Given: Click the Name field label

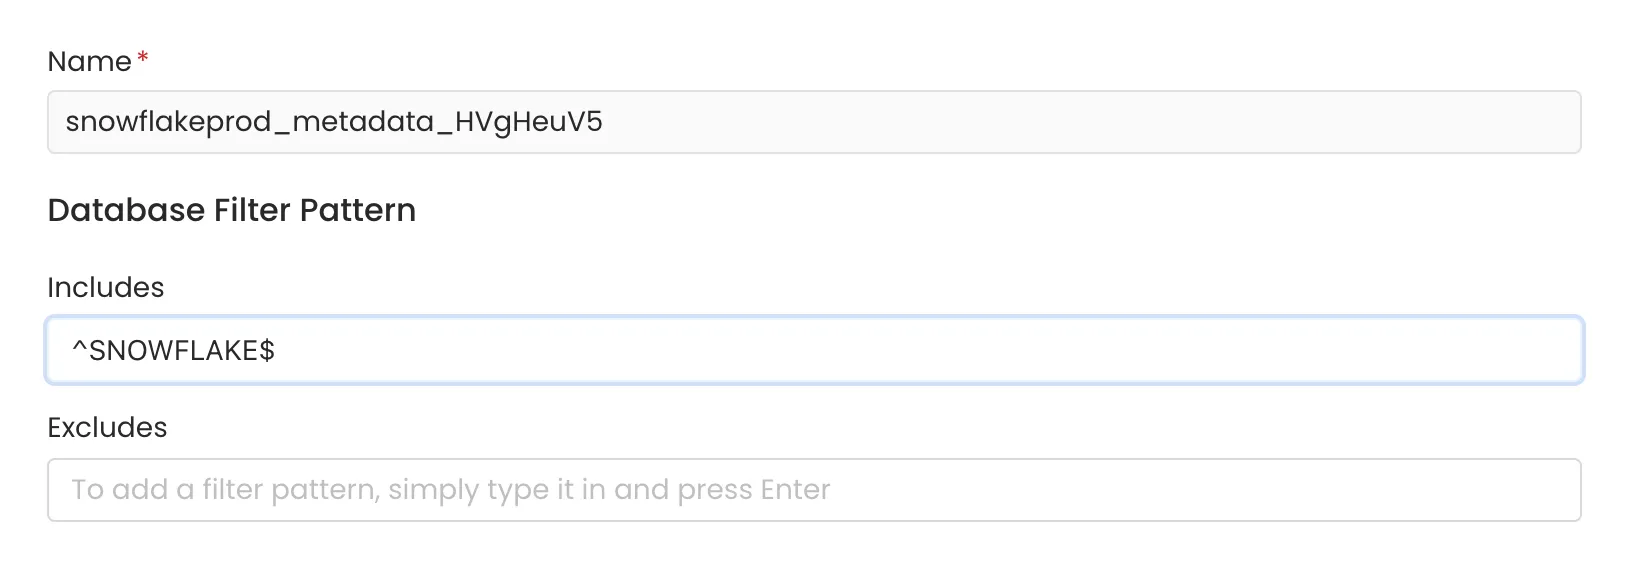Looking at the screenshot, I should pos(89,62).
